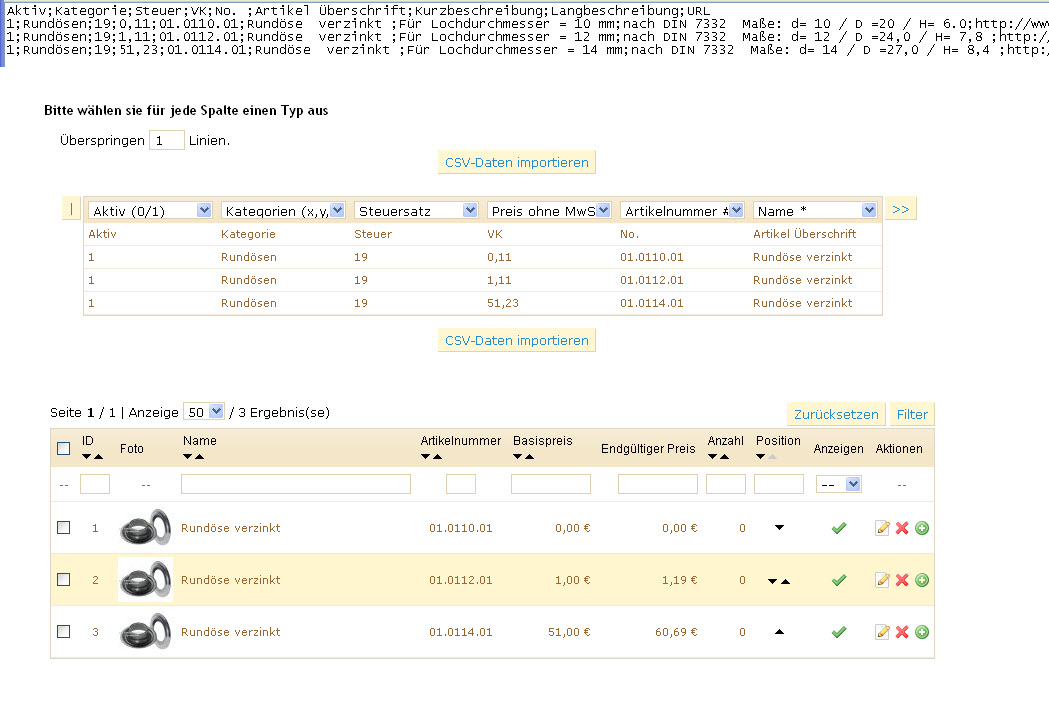Toggle select-all checkbox in table header
1049x719 pixels.
click(x=64, y=449)
